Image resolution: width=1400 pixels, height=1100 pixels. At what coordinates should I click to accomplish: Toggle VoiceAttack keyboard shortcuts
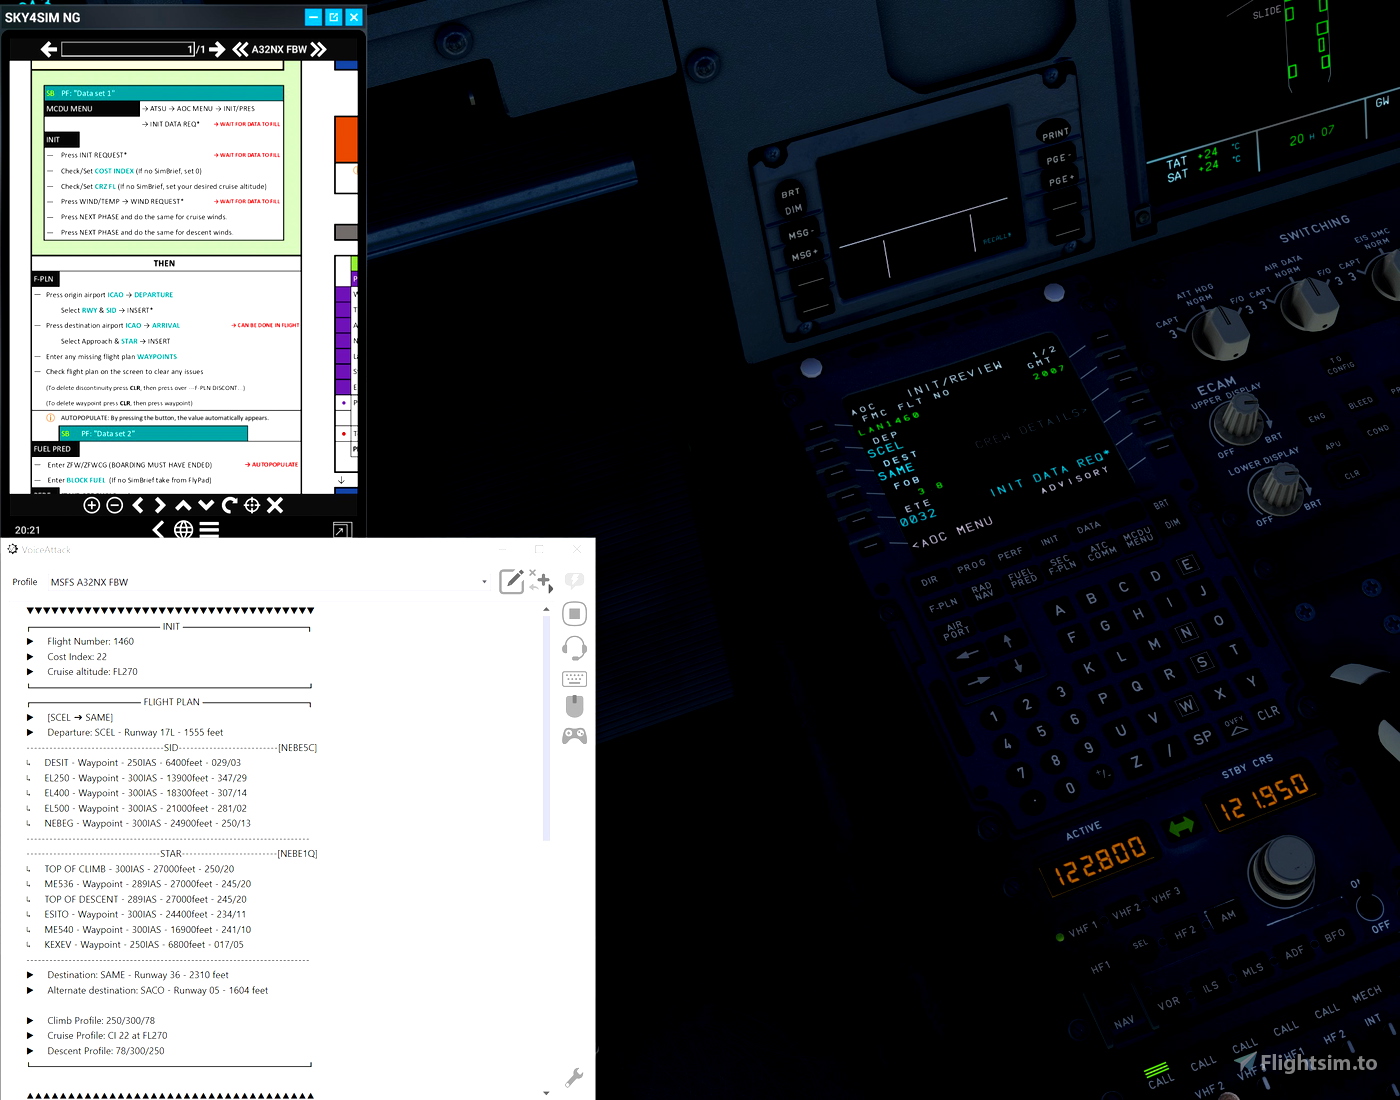tap(574, 679)
